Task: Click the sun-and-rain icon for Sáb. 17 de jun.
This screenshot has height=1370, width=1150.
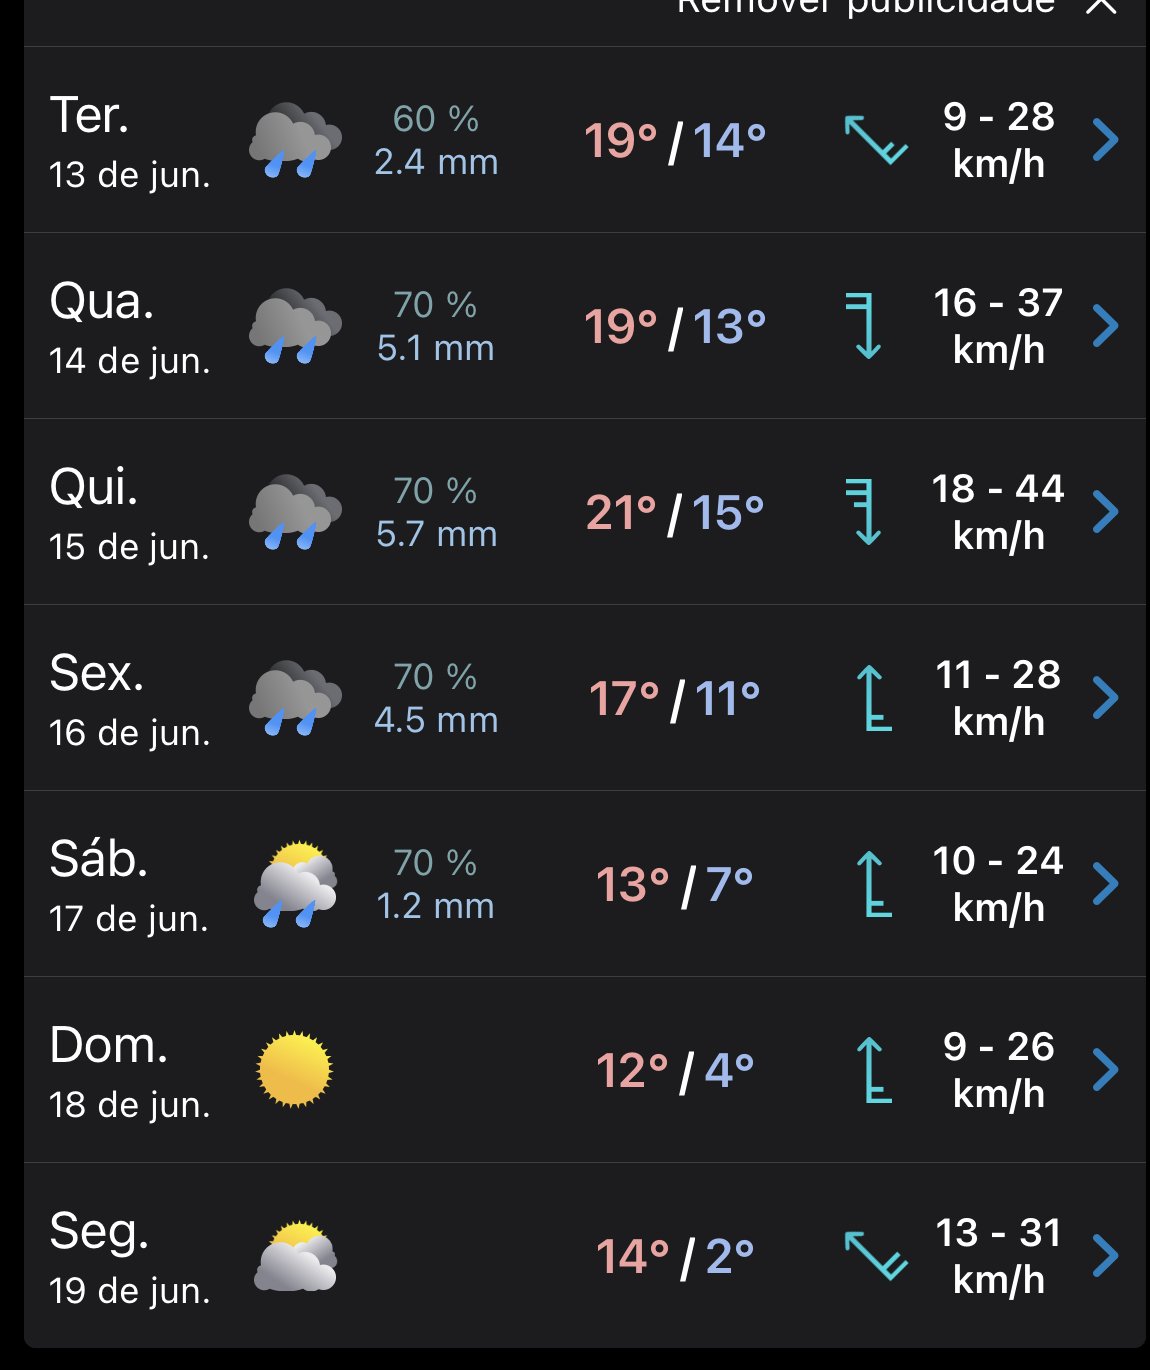Action: click(x=295, y=884)
